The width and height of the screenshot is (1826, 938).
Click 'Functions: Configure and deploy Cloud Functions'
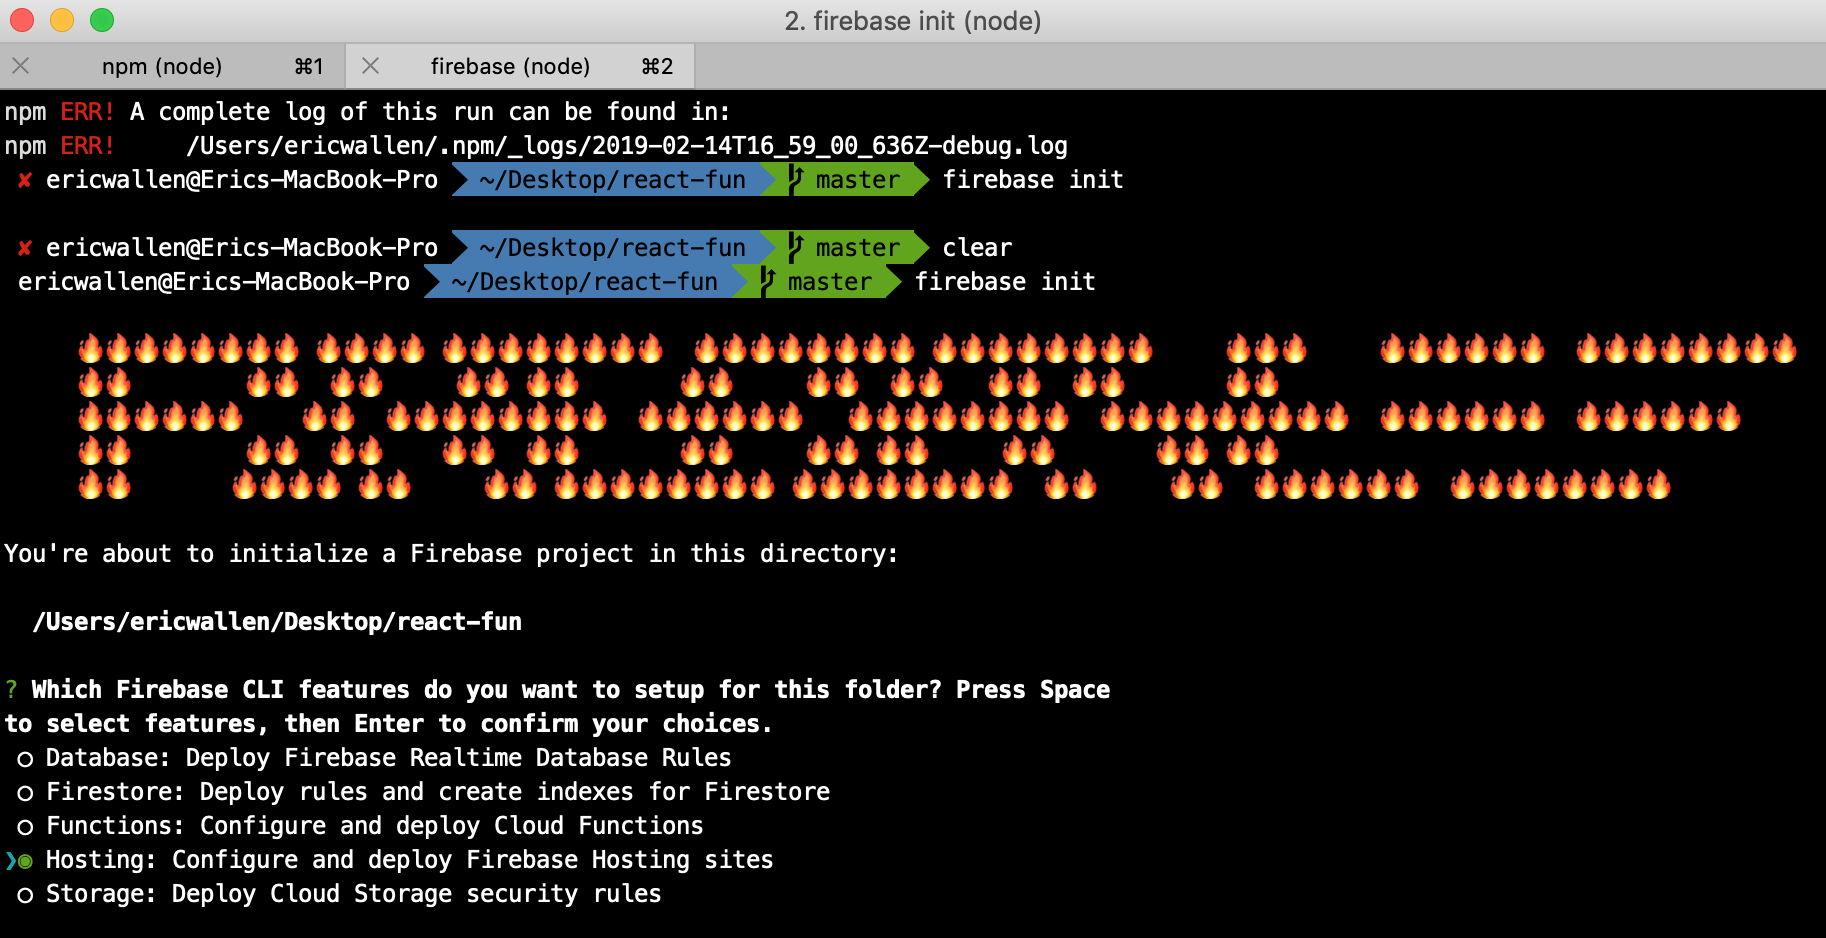pyautogui.click(x=374, y=826)
